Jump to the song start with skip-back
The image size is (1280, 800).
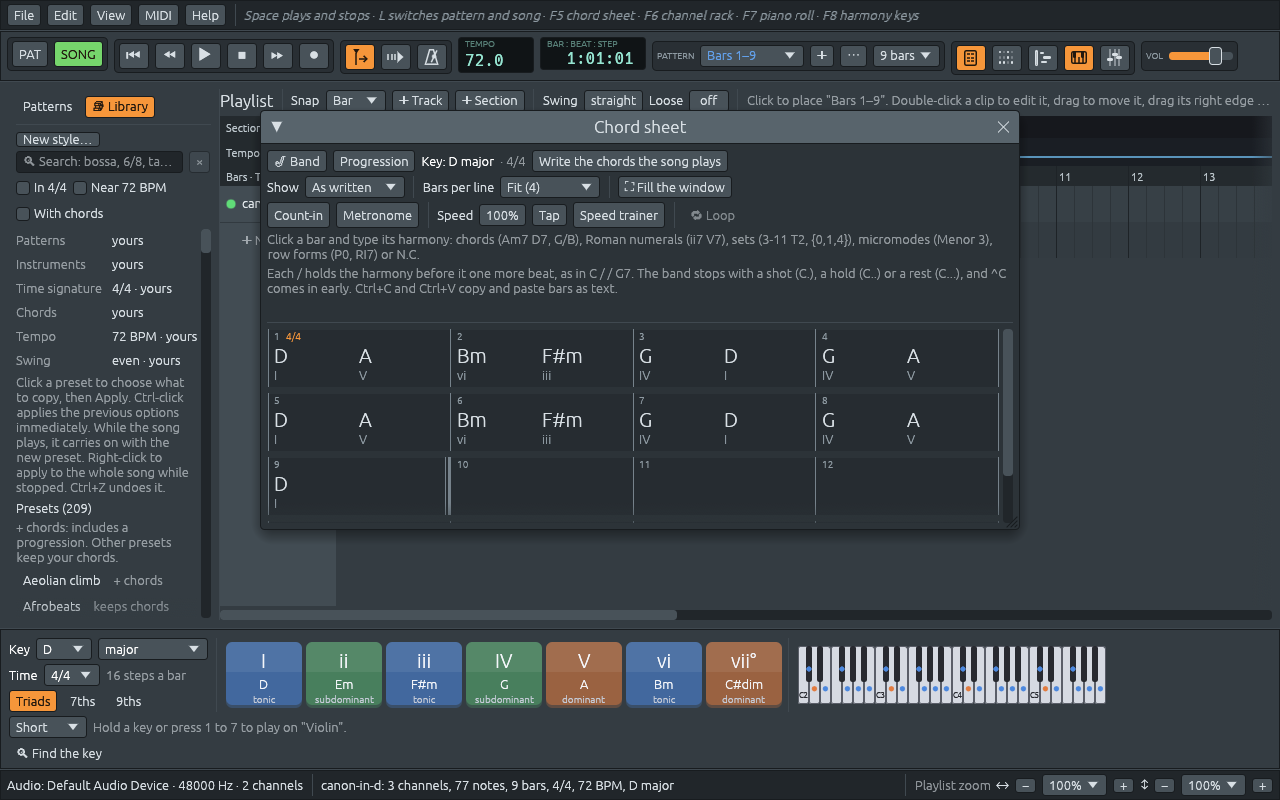coord(132,55)
